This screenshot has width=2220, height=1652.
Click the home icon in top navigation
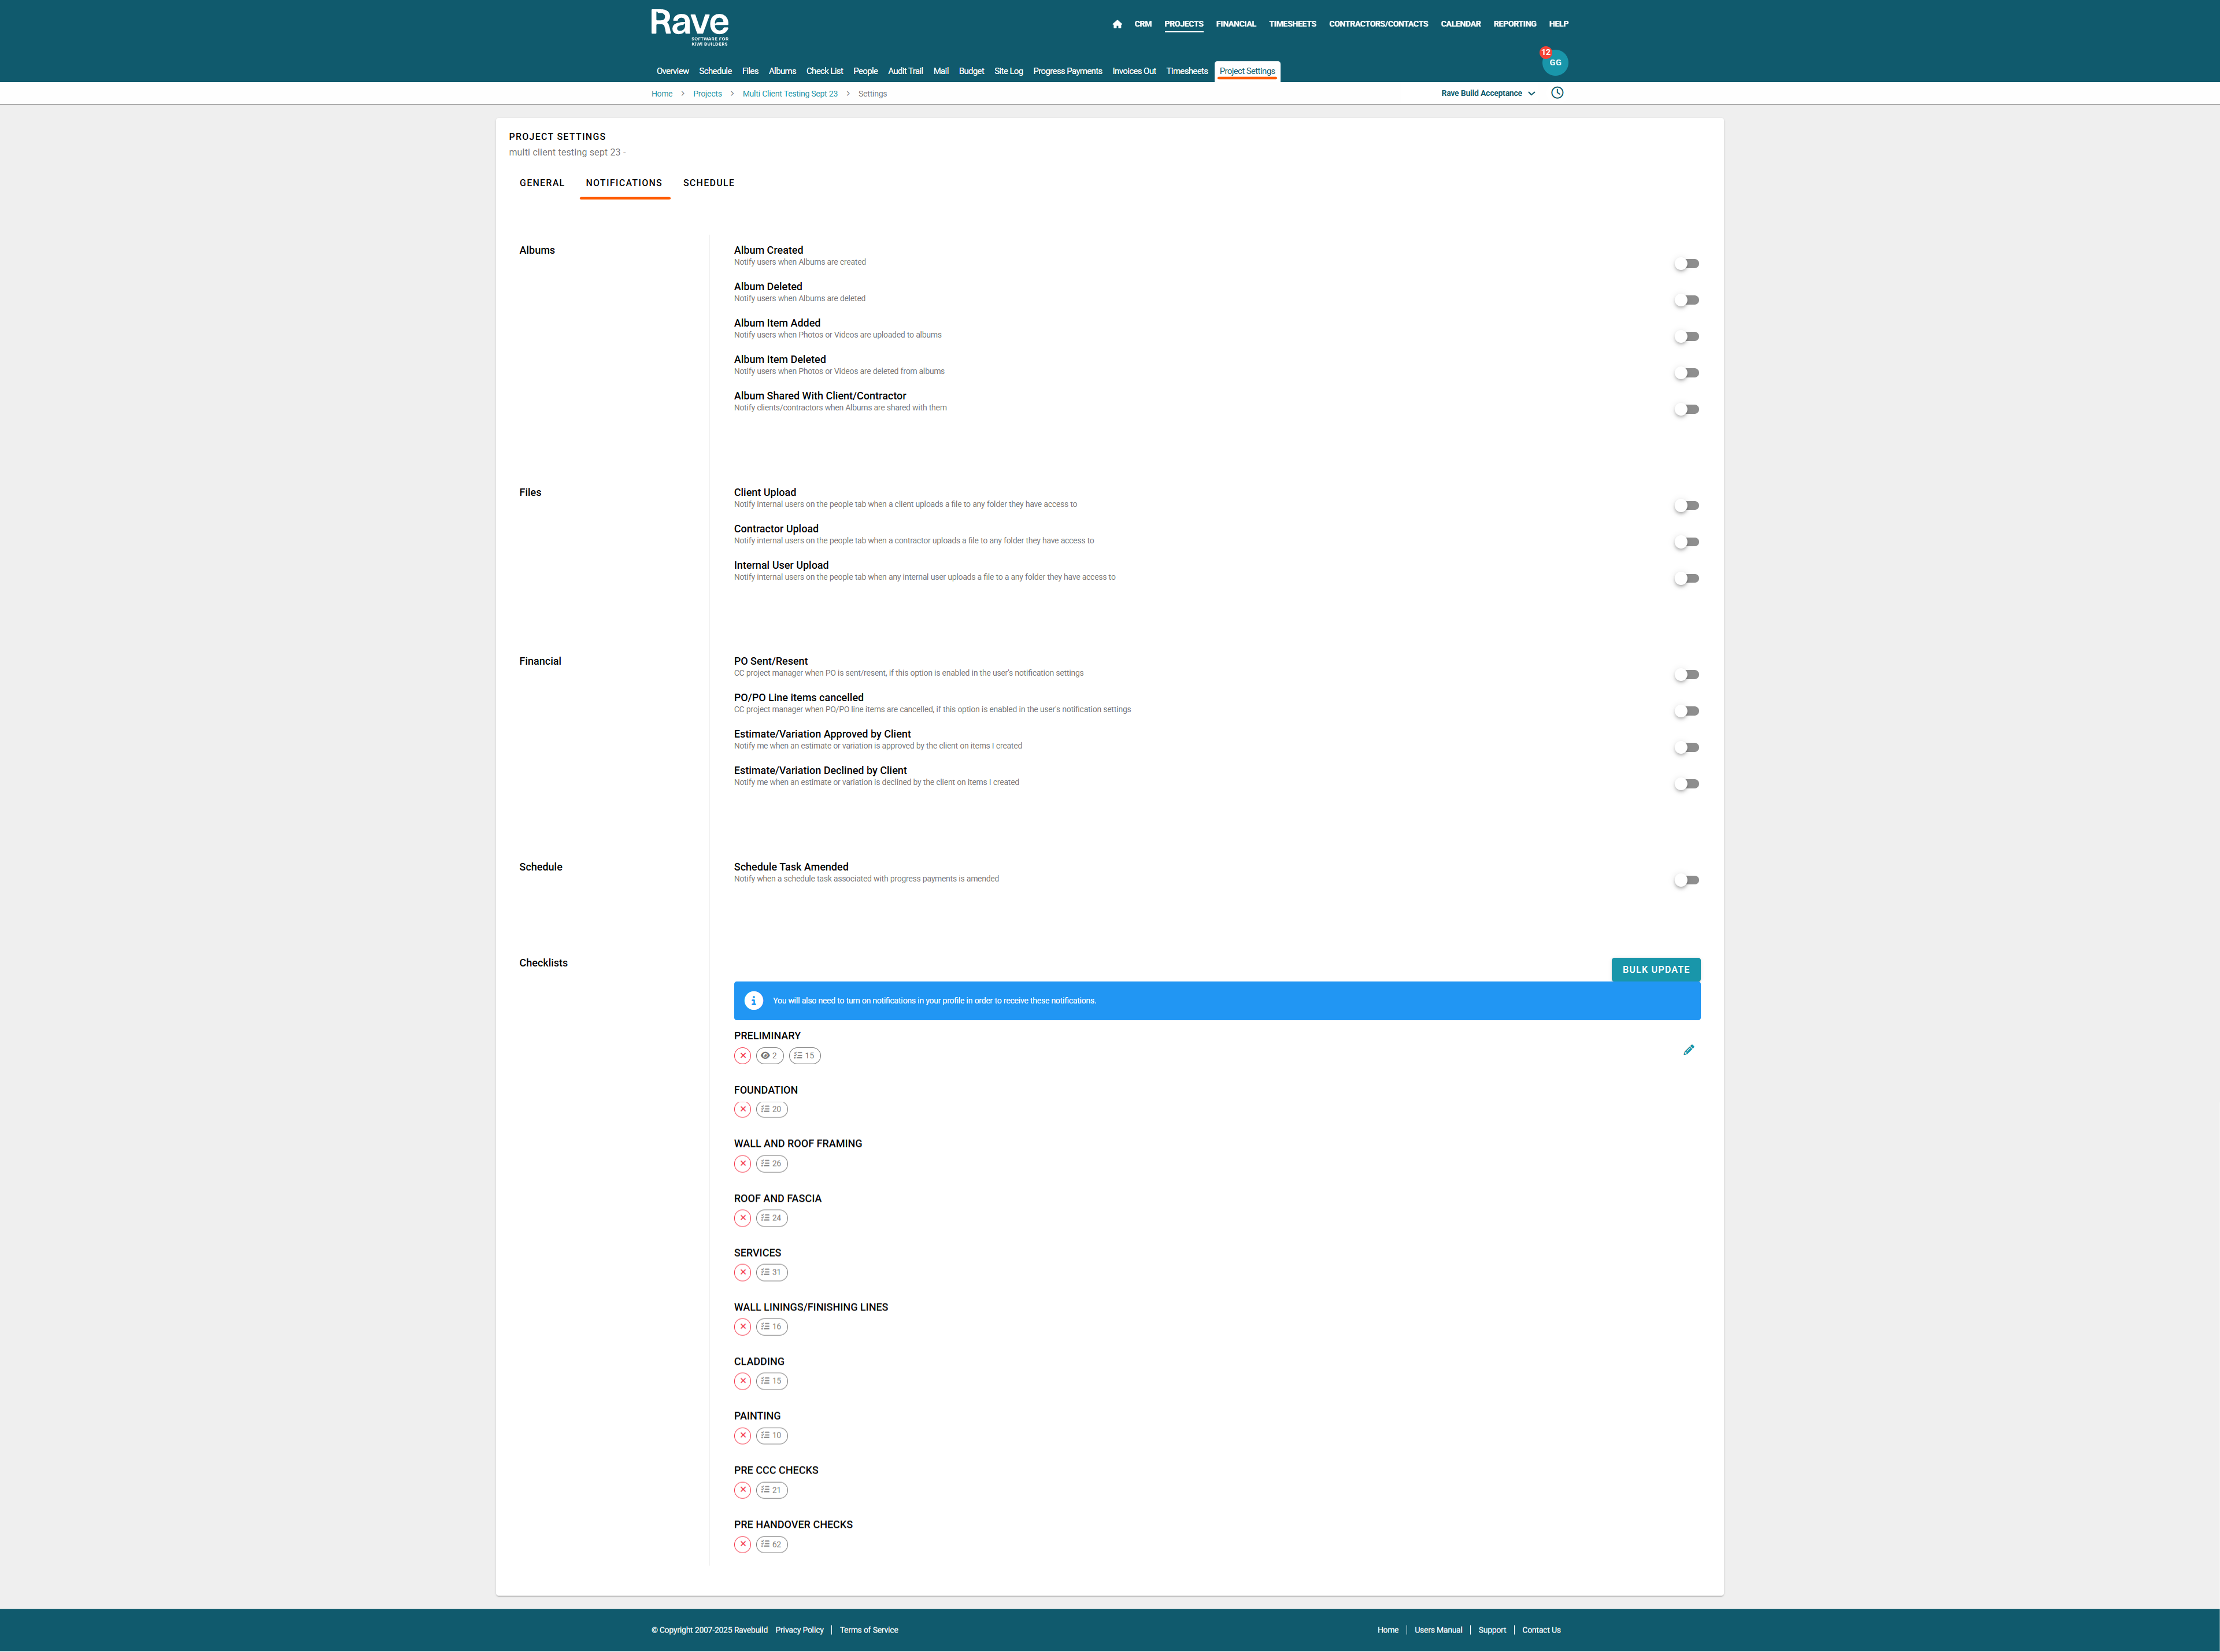[1117, 24]
